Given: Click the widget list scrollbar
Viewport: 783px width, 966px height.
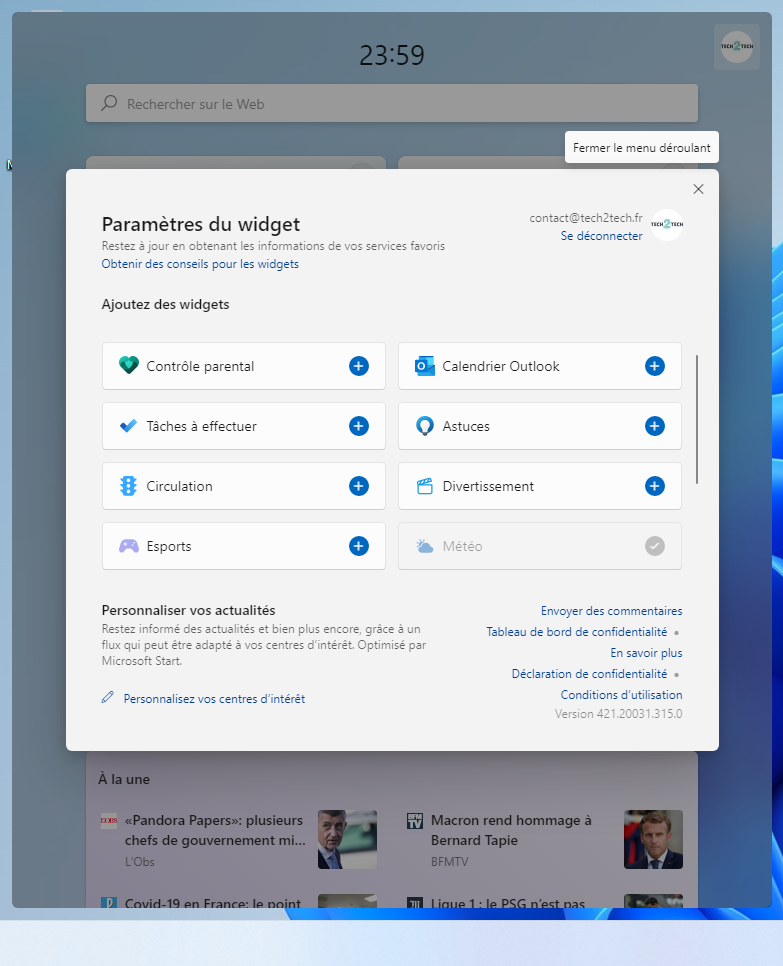Looking at the screenshot, I should tap(697, 420).
